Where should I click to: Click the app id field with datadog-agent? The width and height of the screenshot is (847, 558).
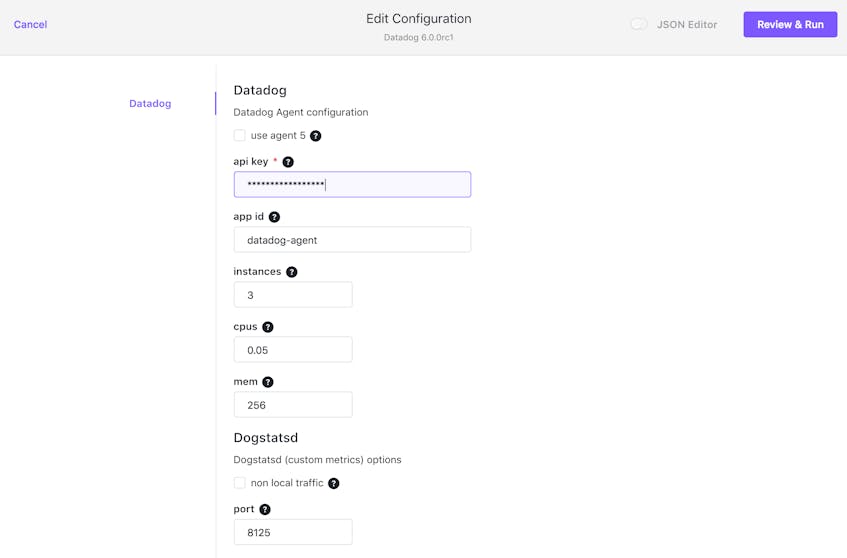352,239
